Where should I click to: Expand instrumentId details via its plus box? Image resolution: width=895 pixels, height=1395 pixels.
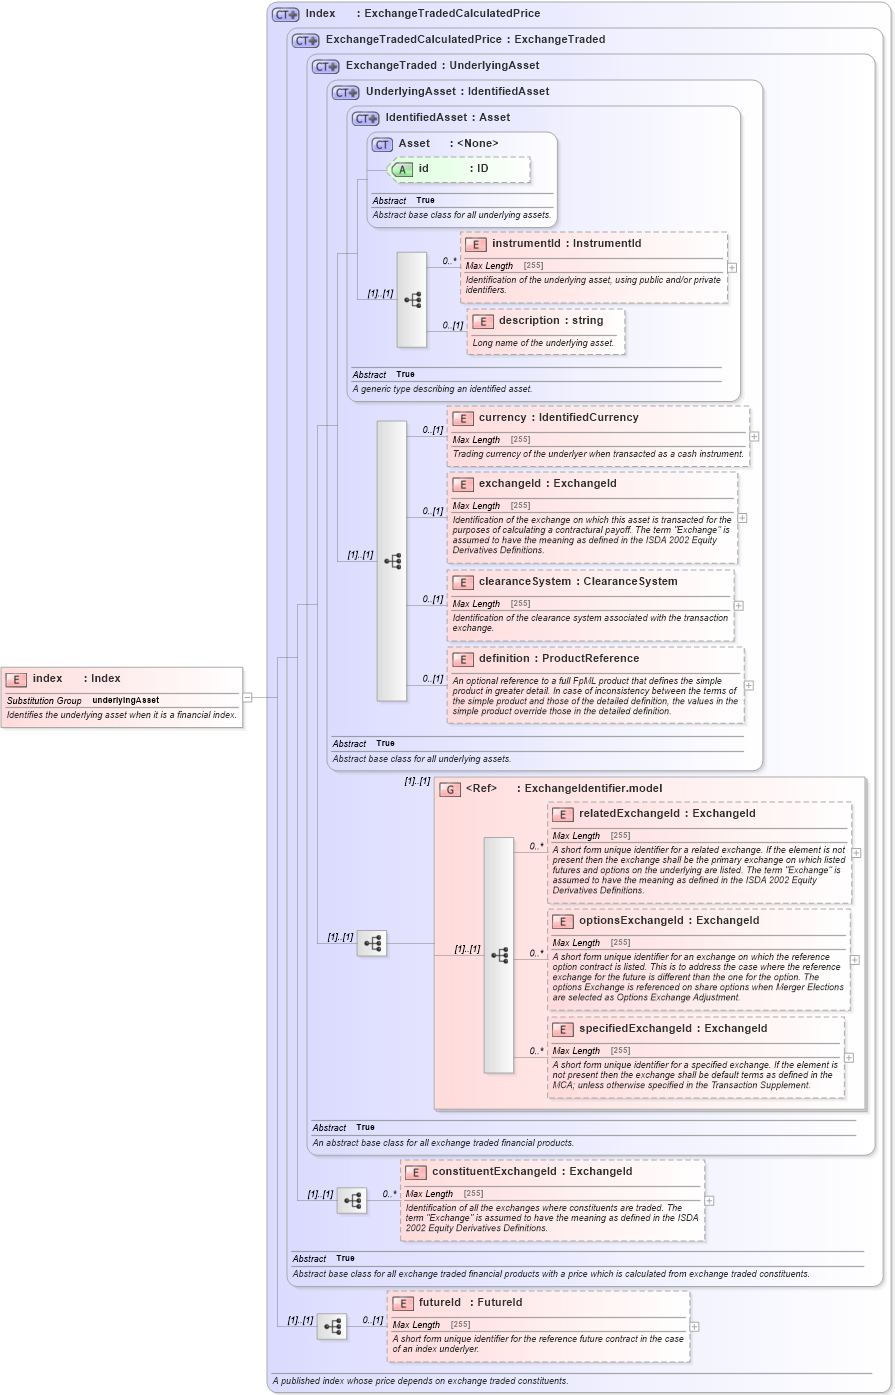(x=731, y=267)
